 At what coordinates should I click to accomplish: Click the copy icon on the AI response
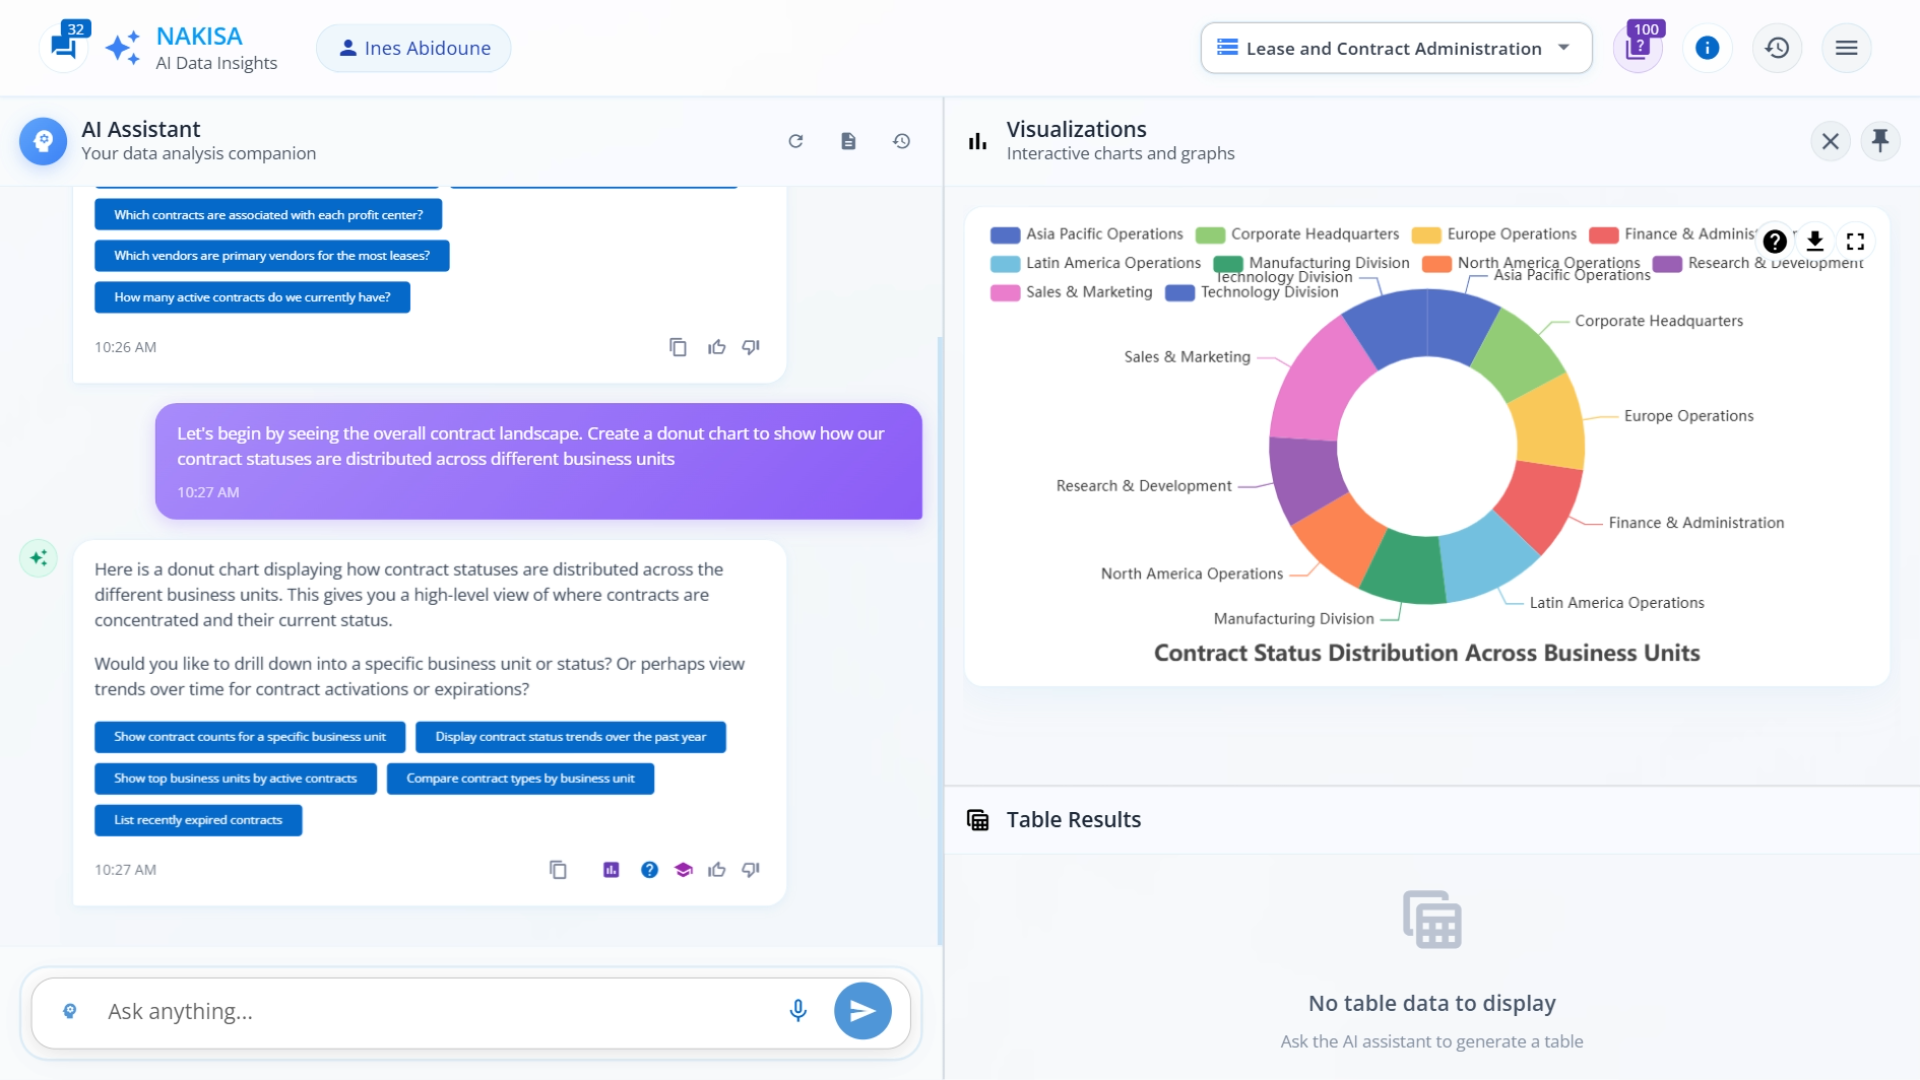coord(557,869)
